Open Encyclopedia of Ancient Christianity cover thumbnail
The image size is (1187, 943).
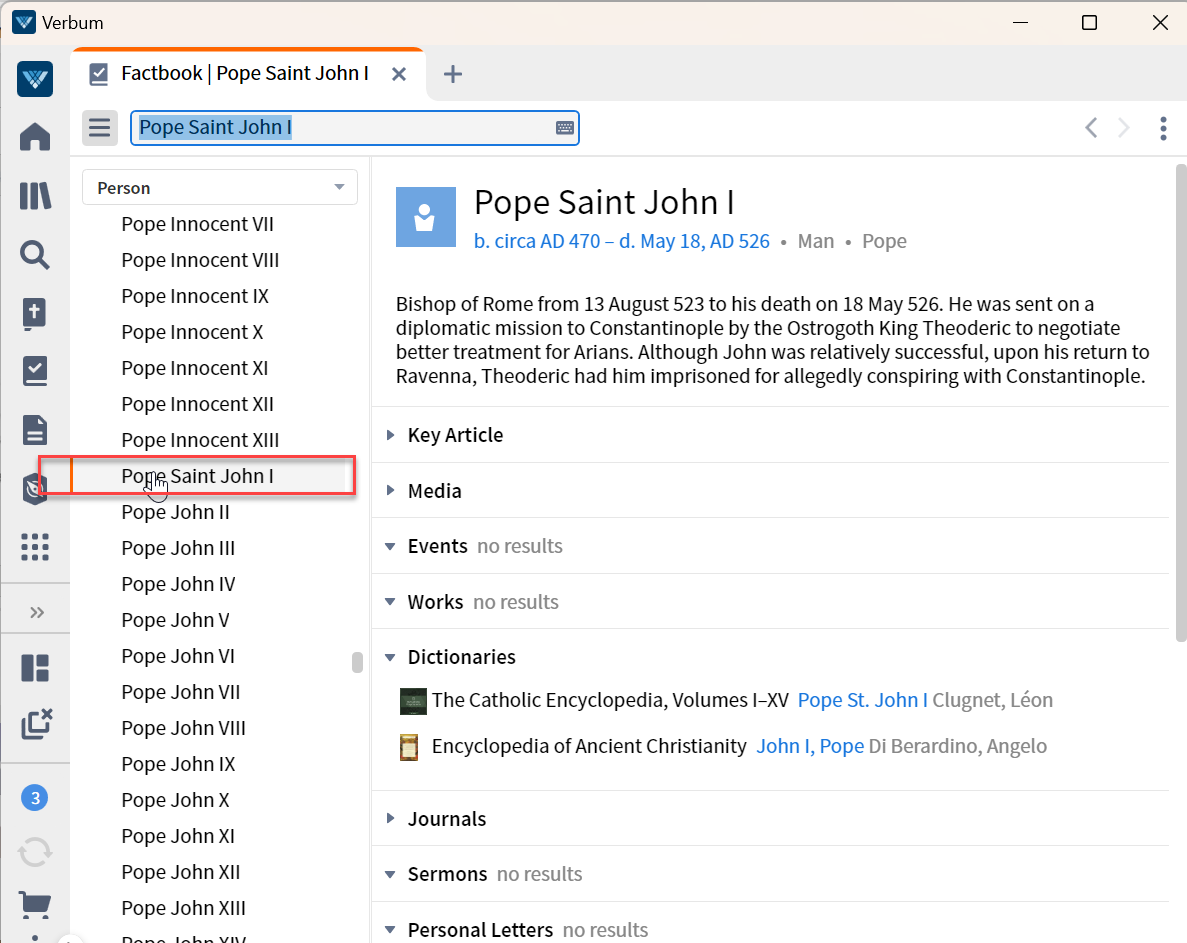(409, 747)
